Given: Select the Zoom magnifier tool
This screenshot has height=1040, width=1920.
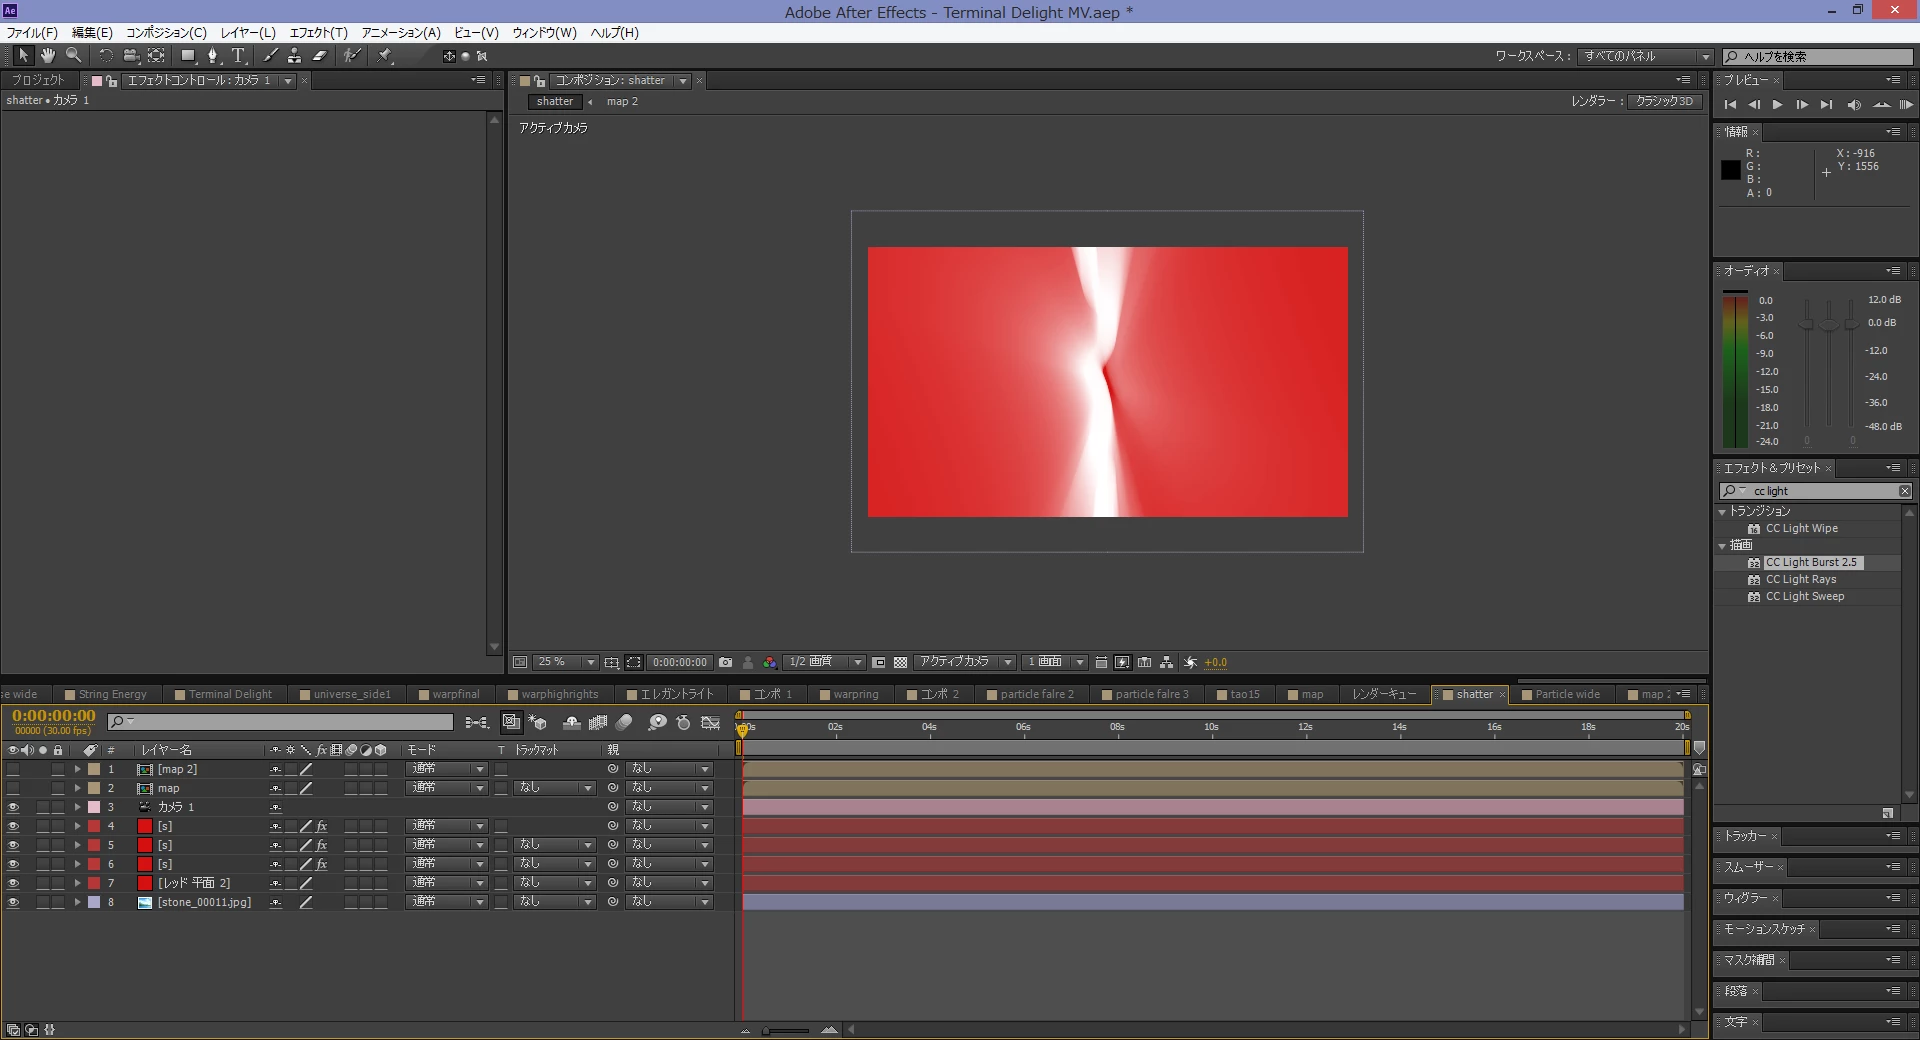Looking at the screenshot, I should (73, 56).
